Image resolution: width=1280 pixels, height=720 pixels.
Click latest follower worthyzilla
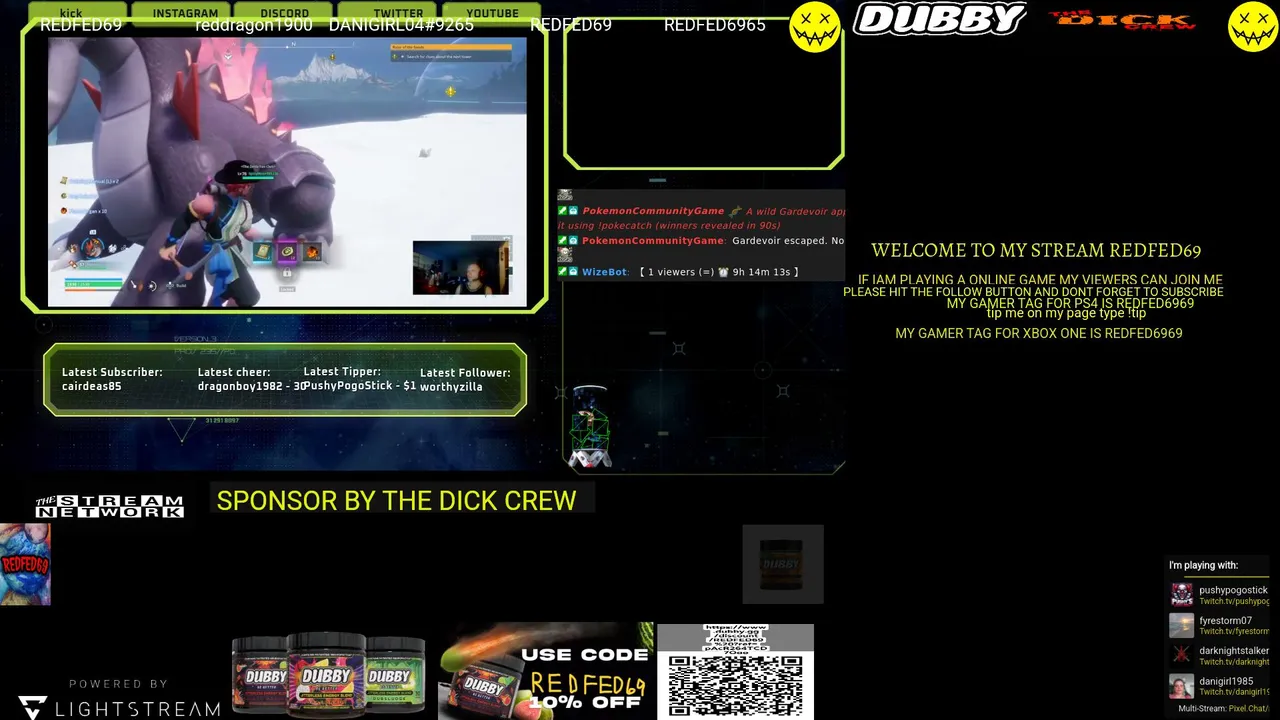point(451,387)
